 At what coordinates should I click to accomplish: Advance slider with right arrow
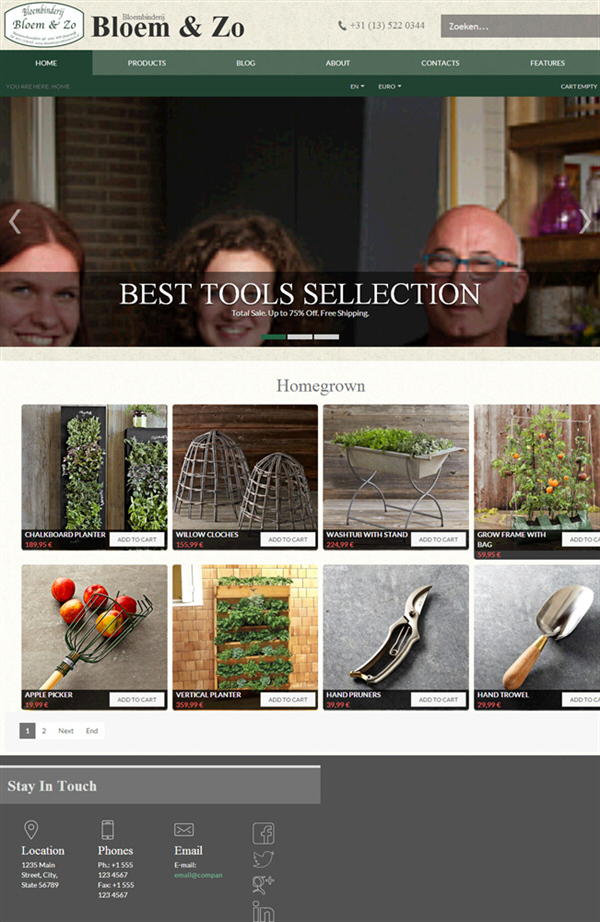click(585, 222)
